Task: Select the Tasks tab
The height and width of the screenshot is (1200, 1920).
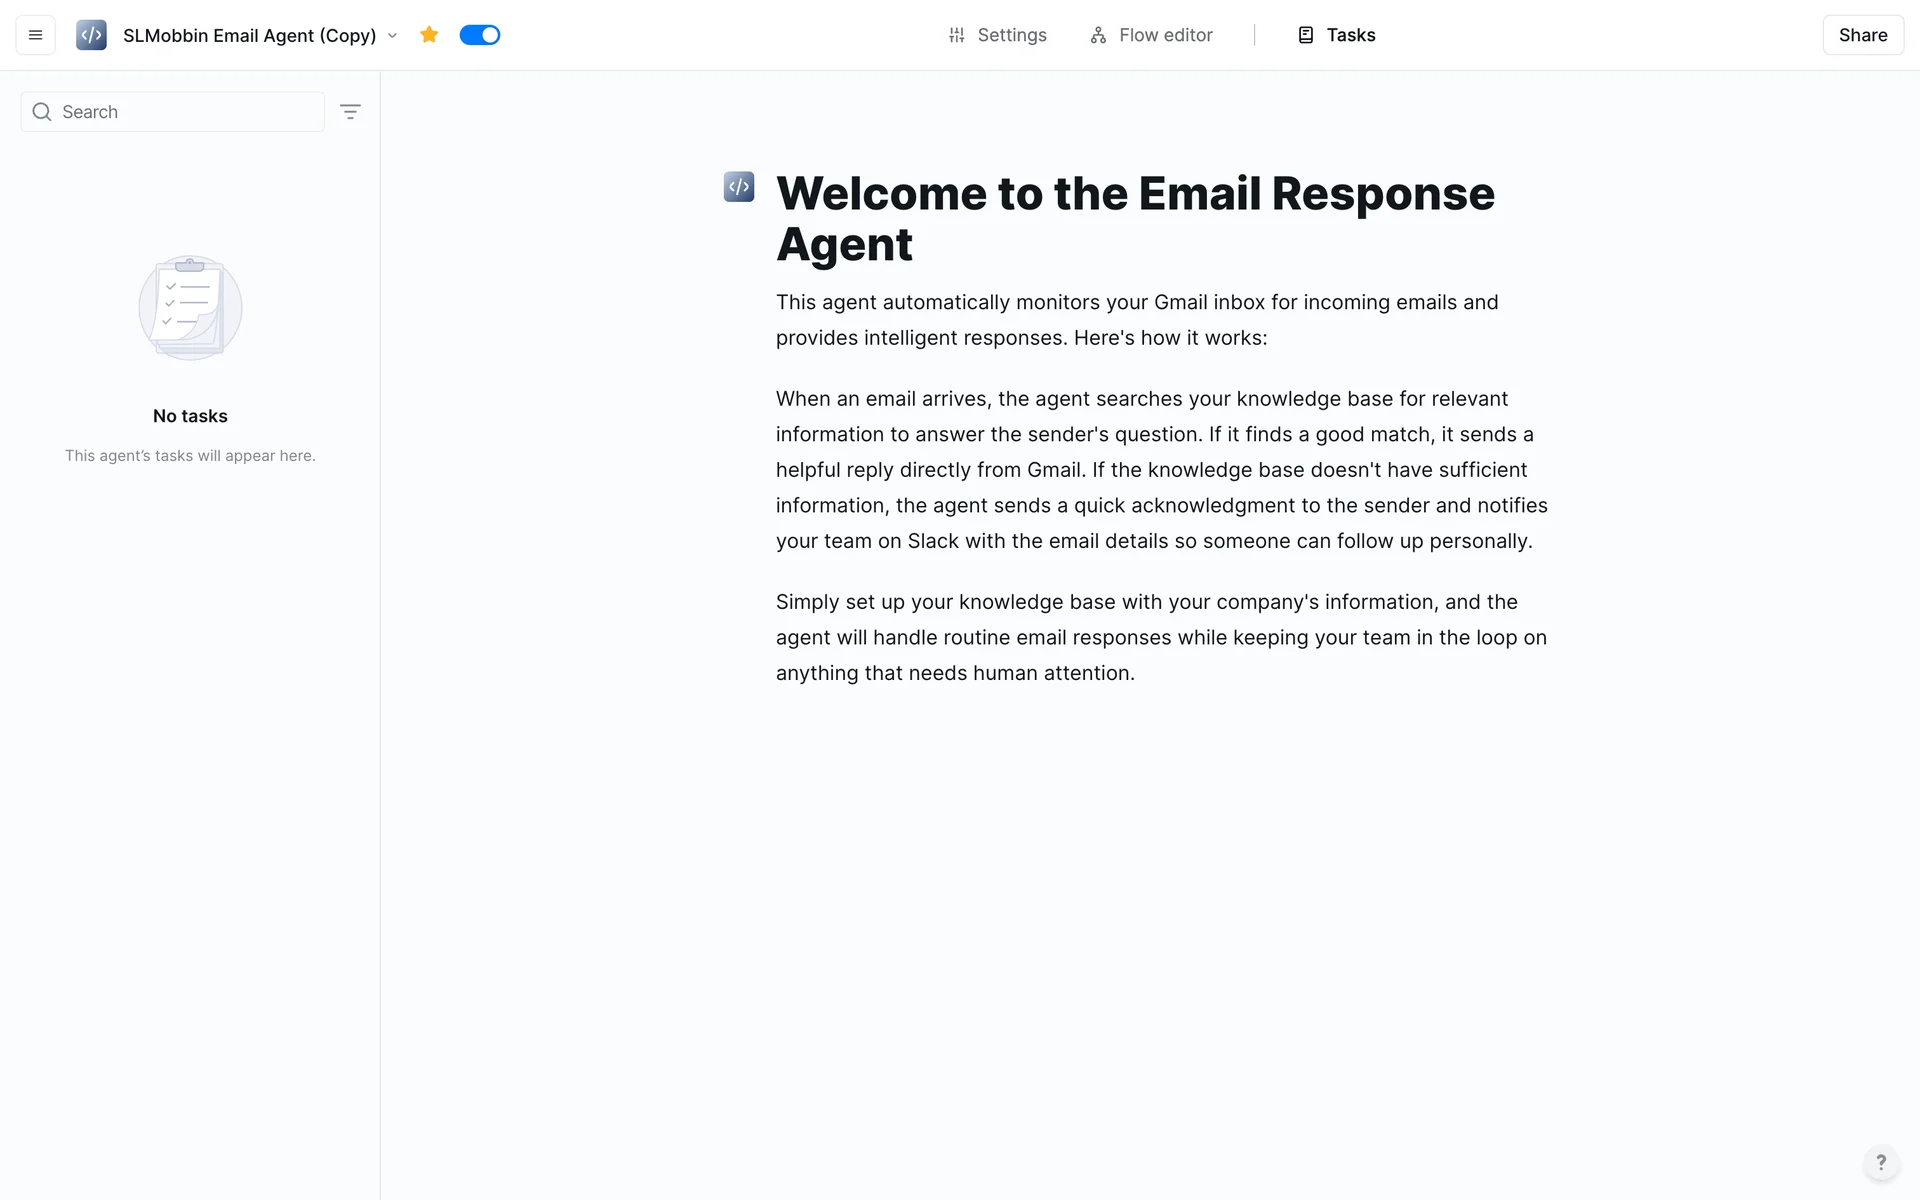Action: pos(1350,35)
